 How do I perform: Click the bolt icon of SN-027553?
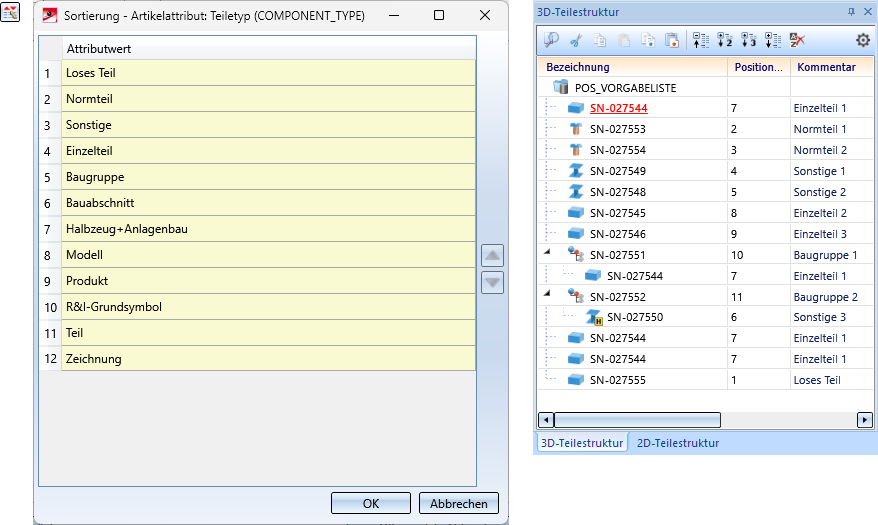click(x=576, y=129)
